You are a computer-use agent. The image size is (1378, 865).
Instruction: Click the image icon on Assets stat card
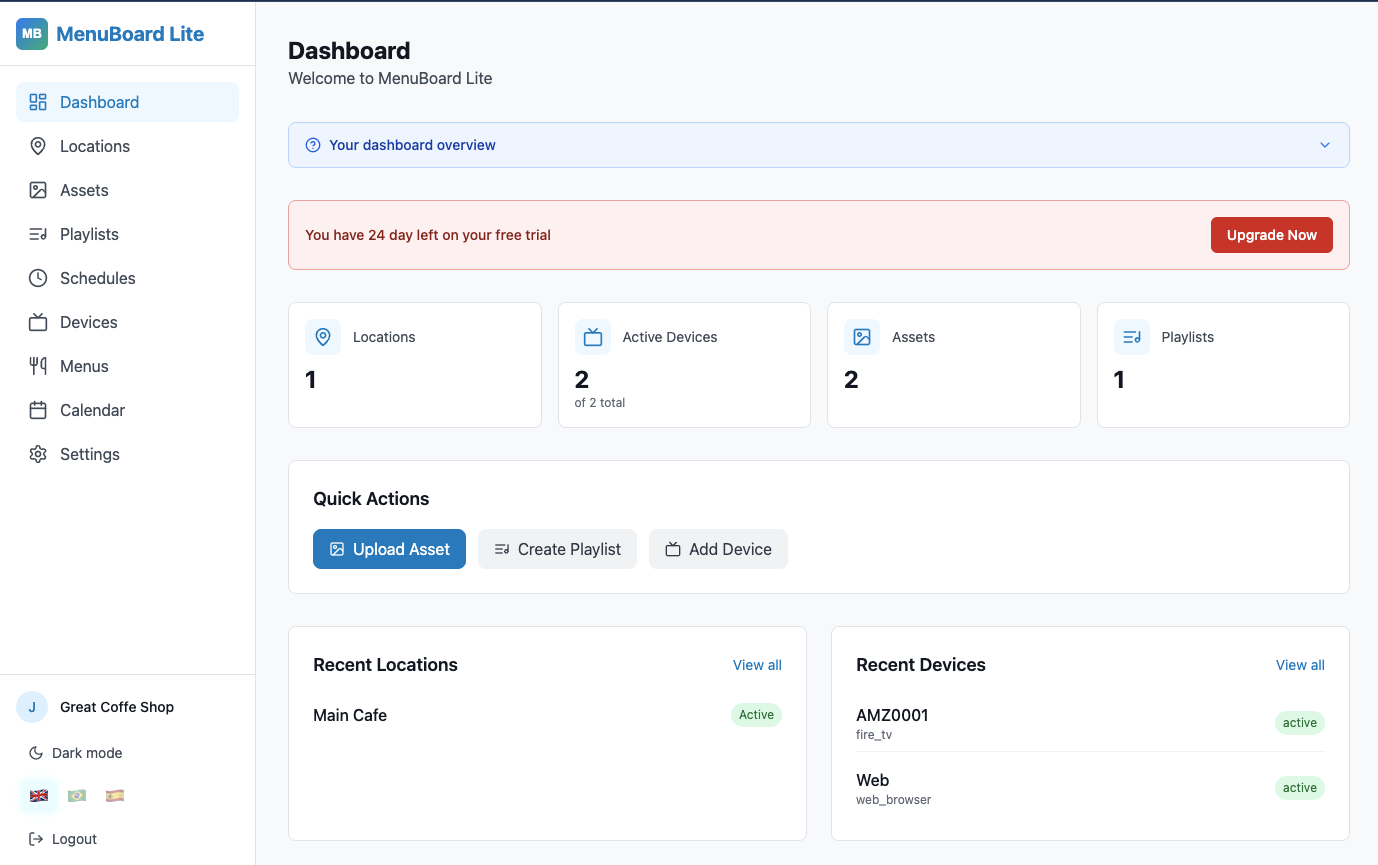click(x=862, y=337)
